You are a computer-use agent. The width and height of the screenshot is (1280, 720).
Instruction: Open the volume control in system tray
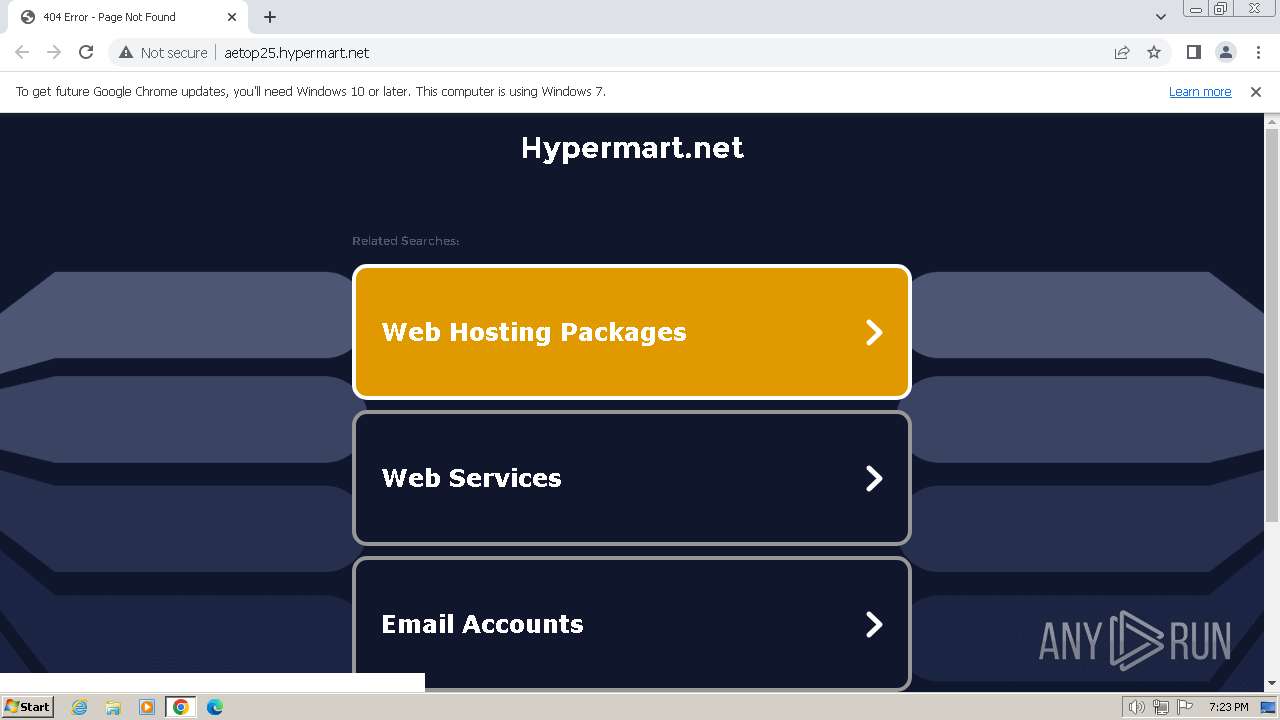point(1137,707)
